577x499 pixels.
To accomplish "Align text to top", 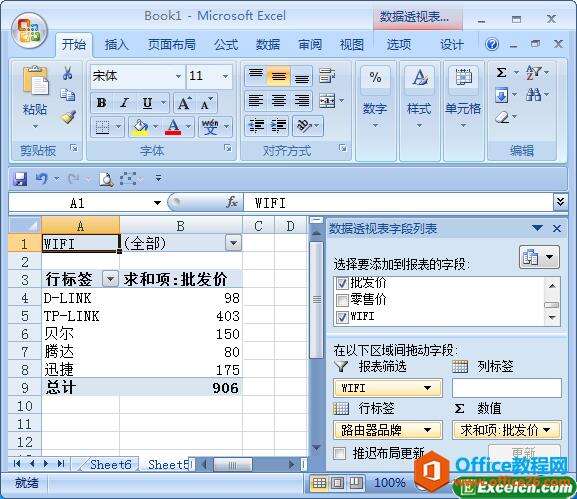I will click(256, 76).
